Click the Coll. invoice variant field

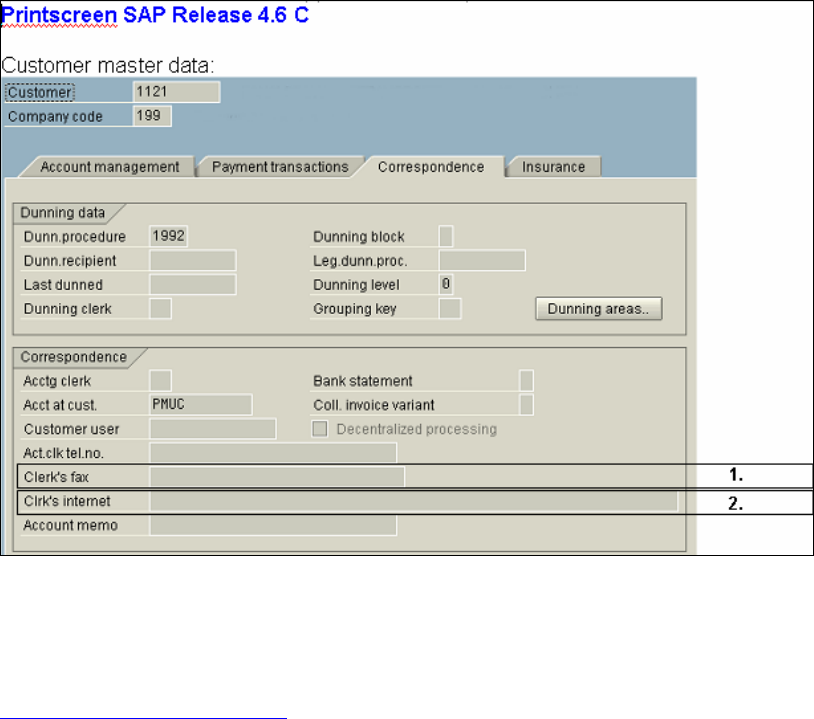(526, 404)
